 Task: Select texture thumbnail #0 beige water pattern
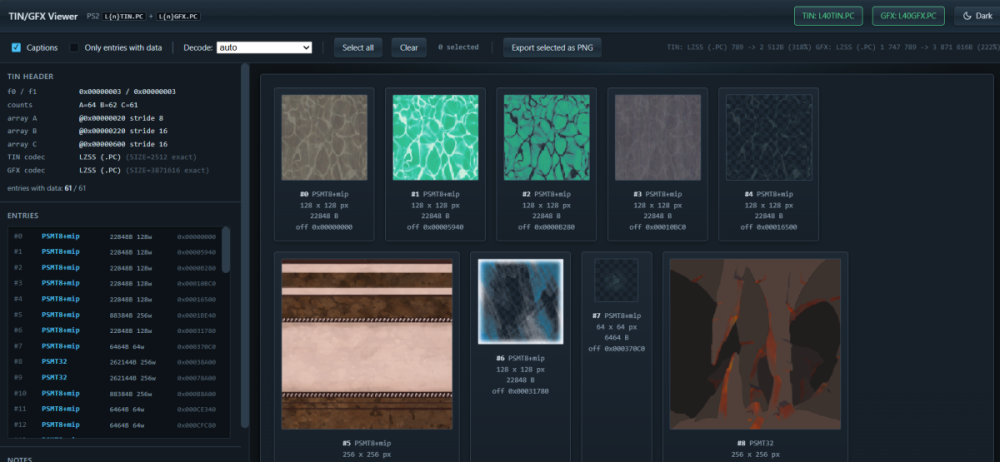pos(325,138)
